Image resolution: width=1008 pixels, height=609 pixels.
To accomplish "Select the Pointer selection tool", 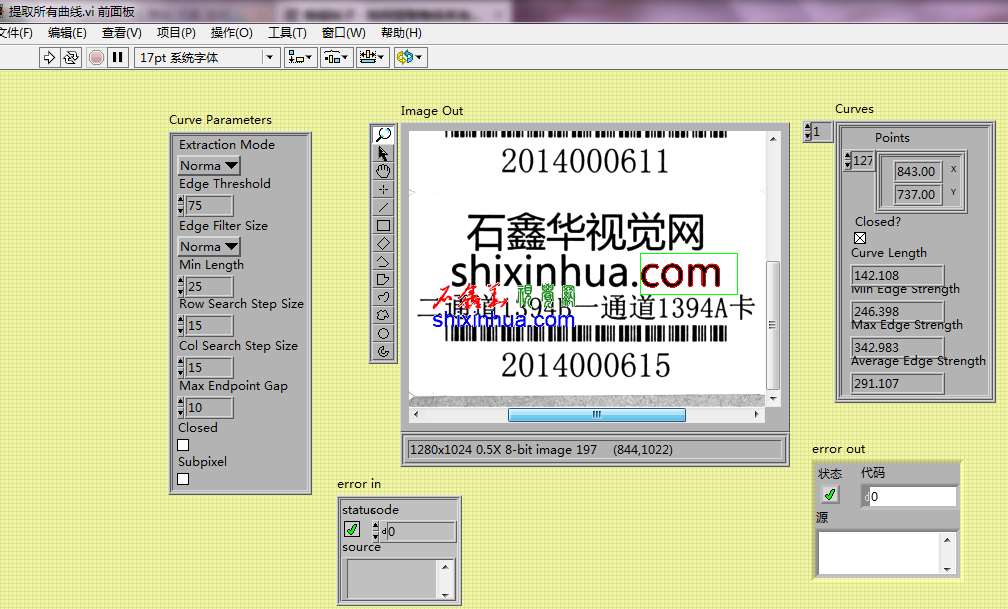I will point(383,153).
